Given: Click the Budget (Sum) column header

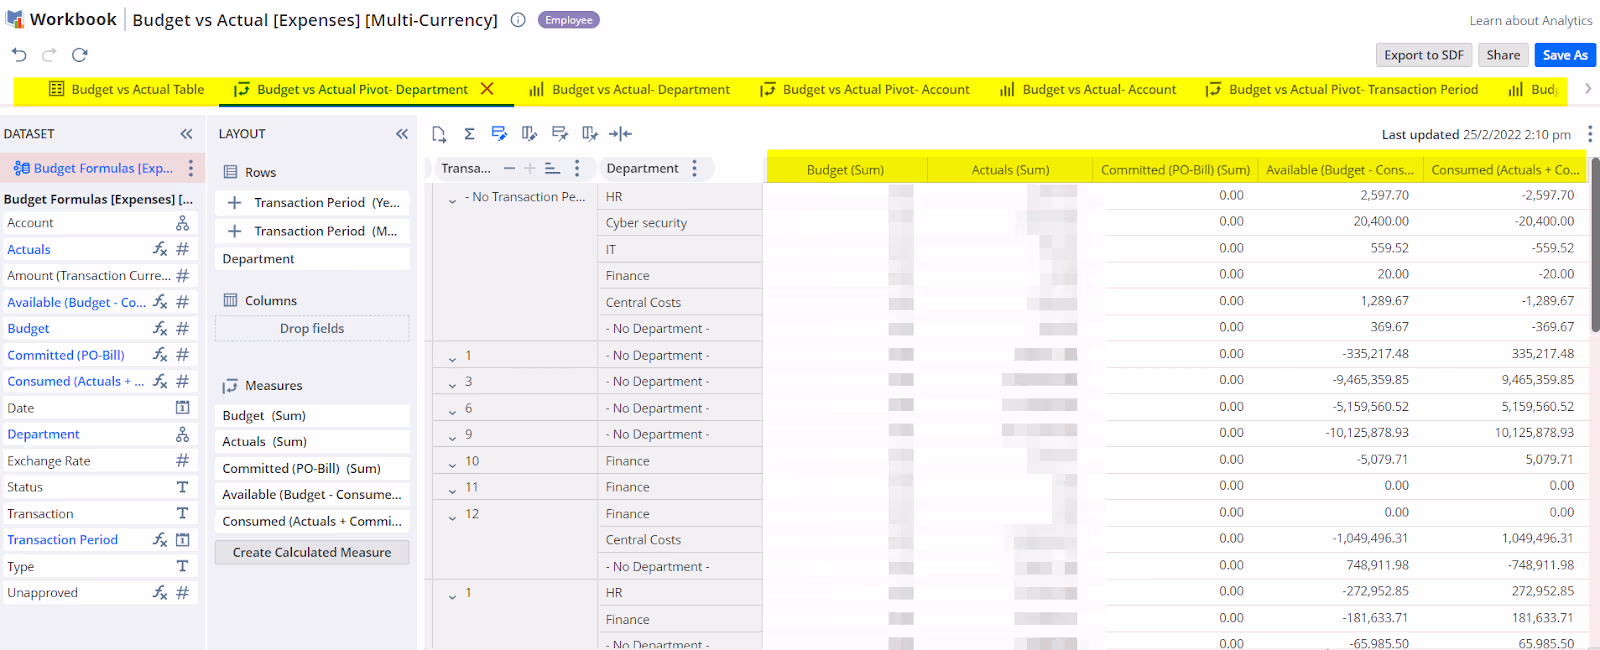Looking at the screenshot, I should click(846, 170).
